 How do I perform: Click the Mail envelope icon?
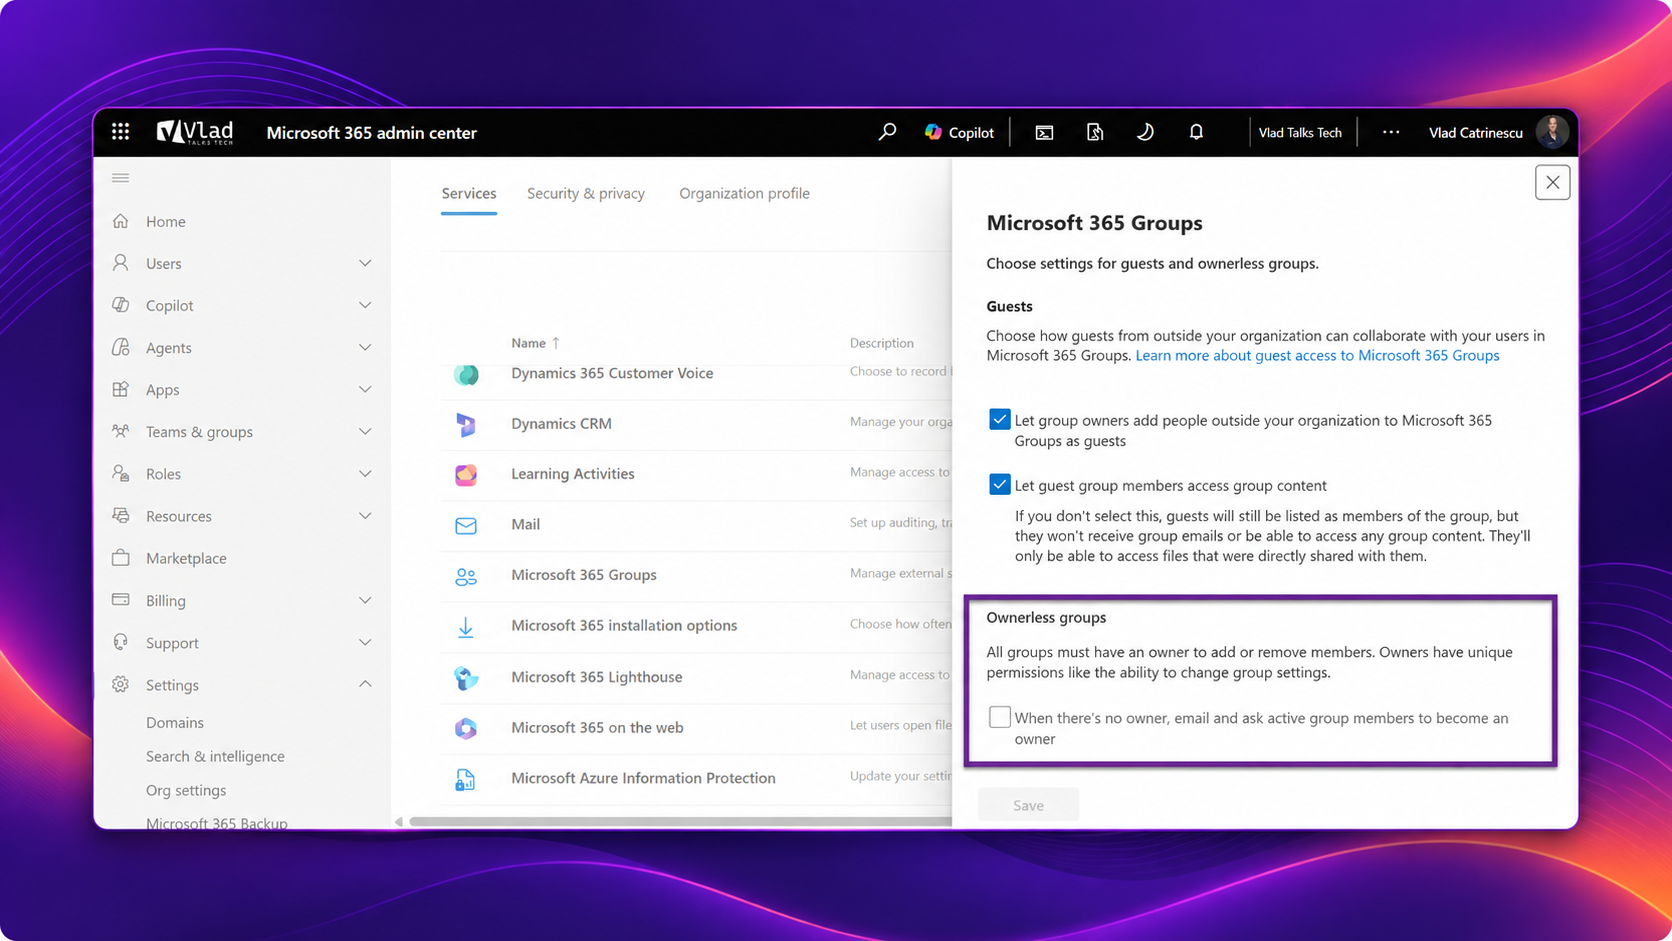(466, 525)
